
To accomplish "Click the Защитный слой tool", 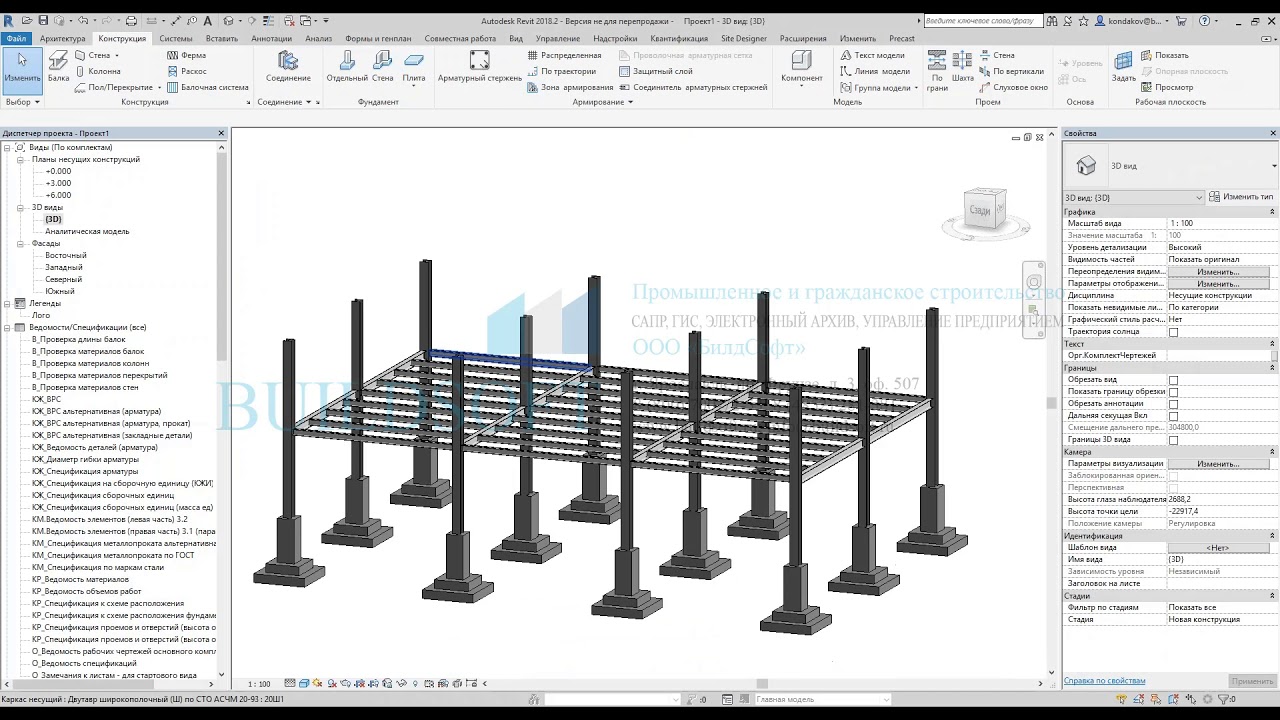I will point(656,71).
